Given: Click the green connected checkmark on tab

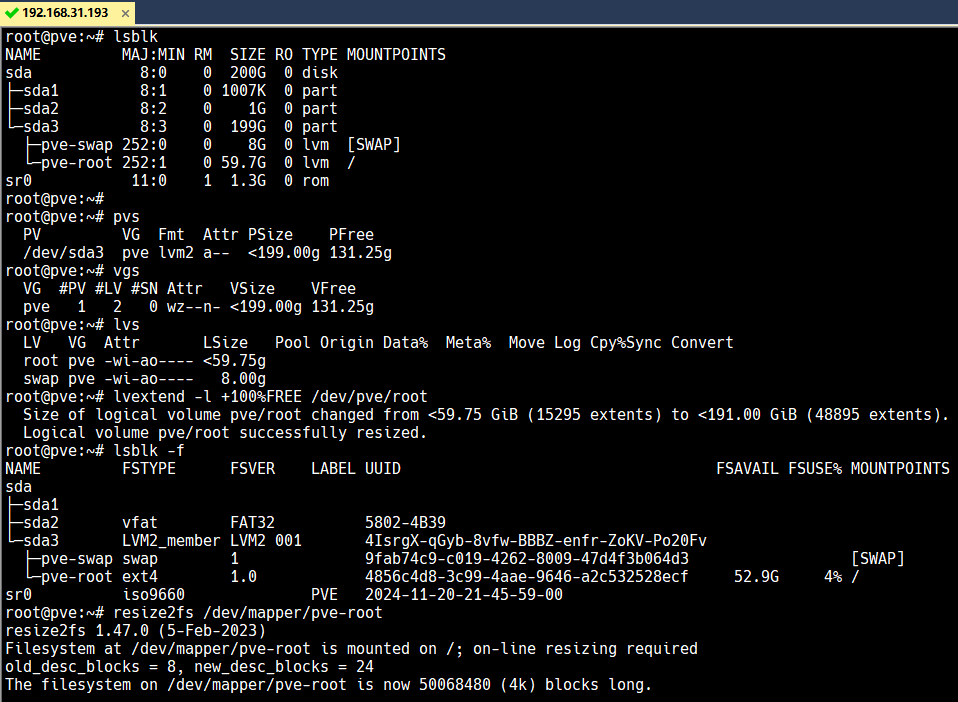Looking at the screenshot, I should pos(11,13).
